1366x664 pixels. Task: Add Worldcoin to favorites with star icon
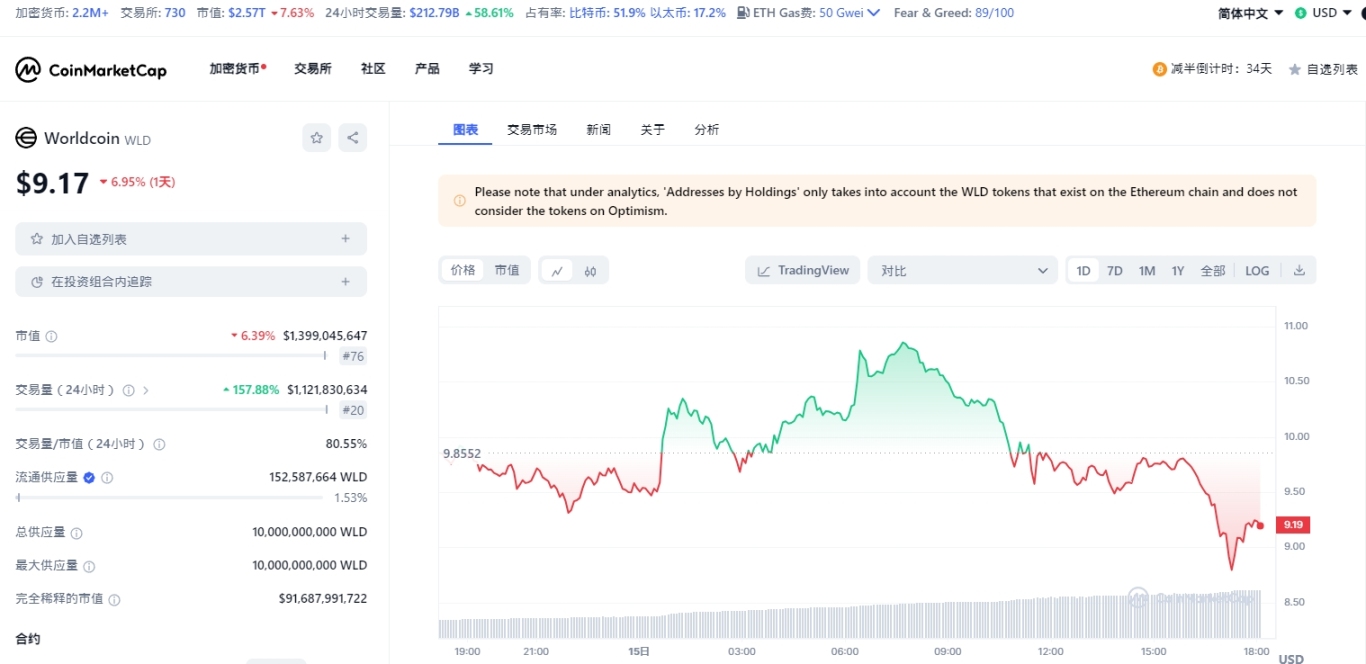pyautogui.click(x=317, y=138)
